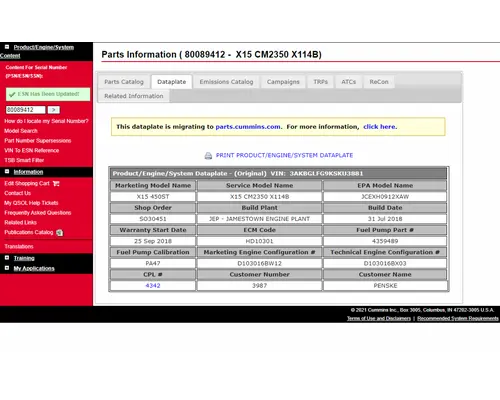500x400 pixels.
Task: Follow the parts.cummins.com link
Action: tap(248, 127)
